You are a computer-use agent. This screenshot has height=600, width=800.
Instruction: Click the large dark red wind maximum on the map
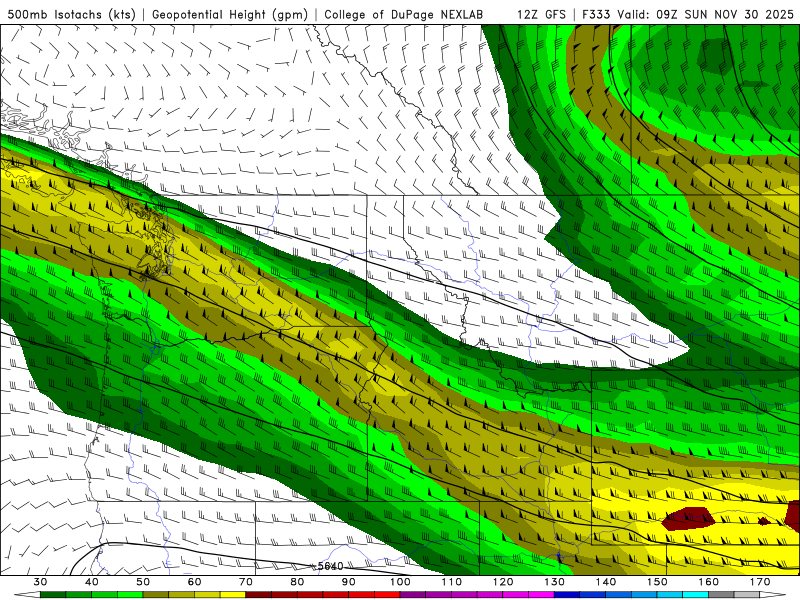[687, 518]
